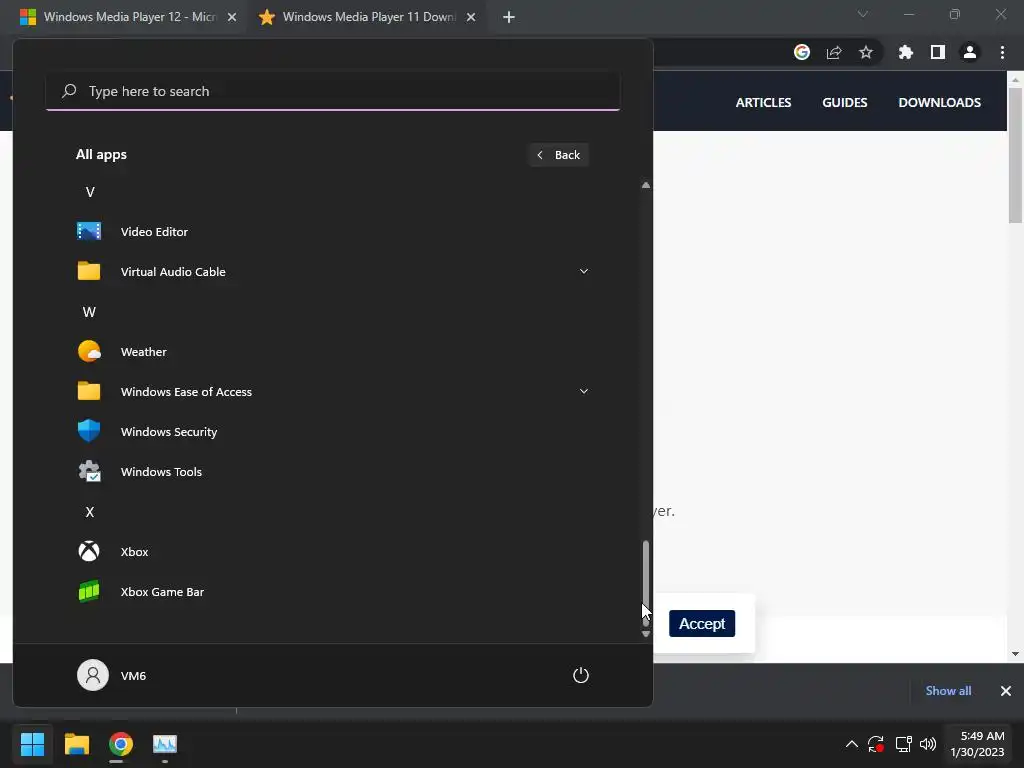Switch to Chrome in the taskbar
1024x768 pixels.
121,744
